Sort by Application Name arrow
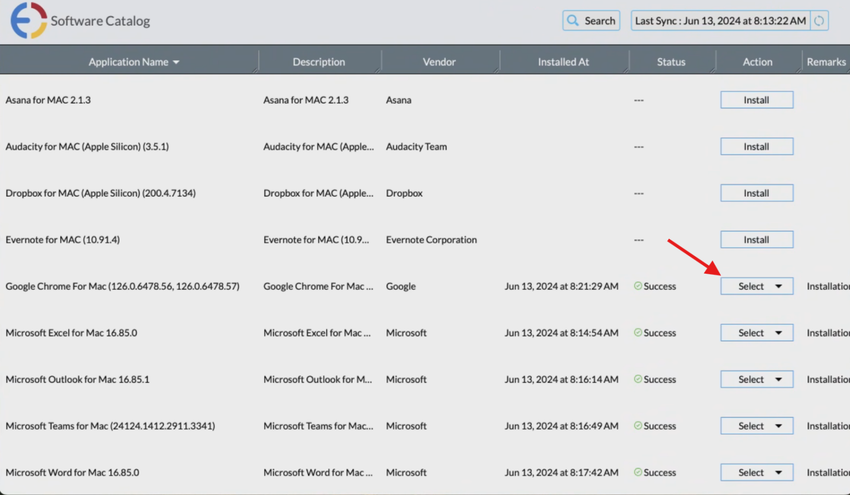 (177, 63)
